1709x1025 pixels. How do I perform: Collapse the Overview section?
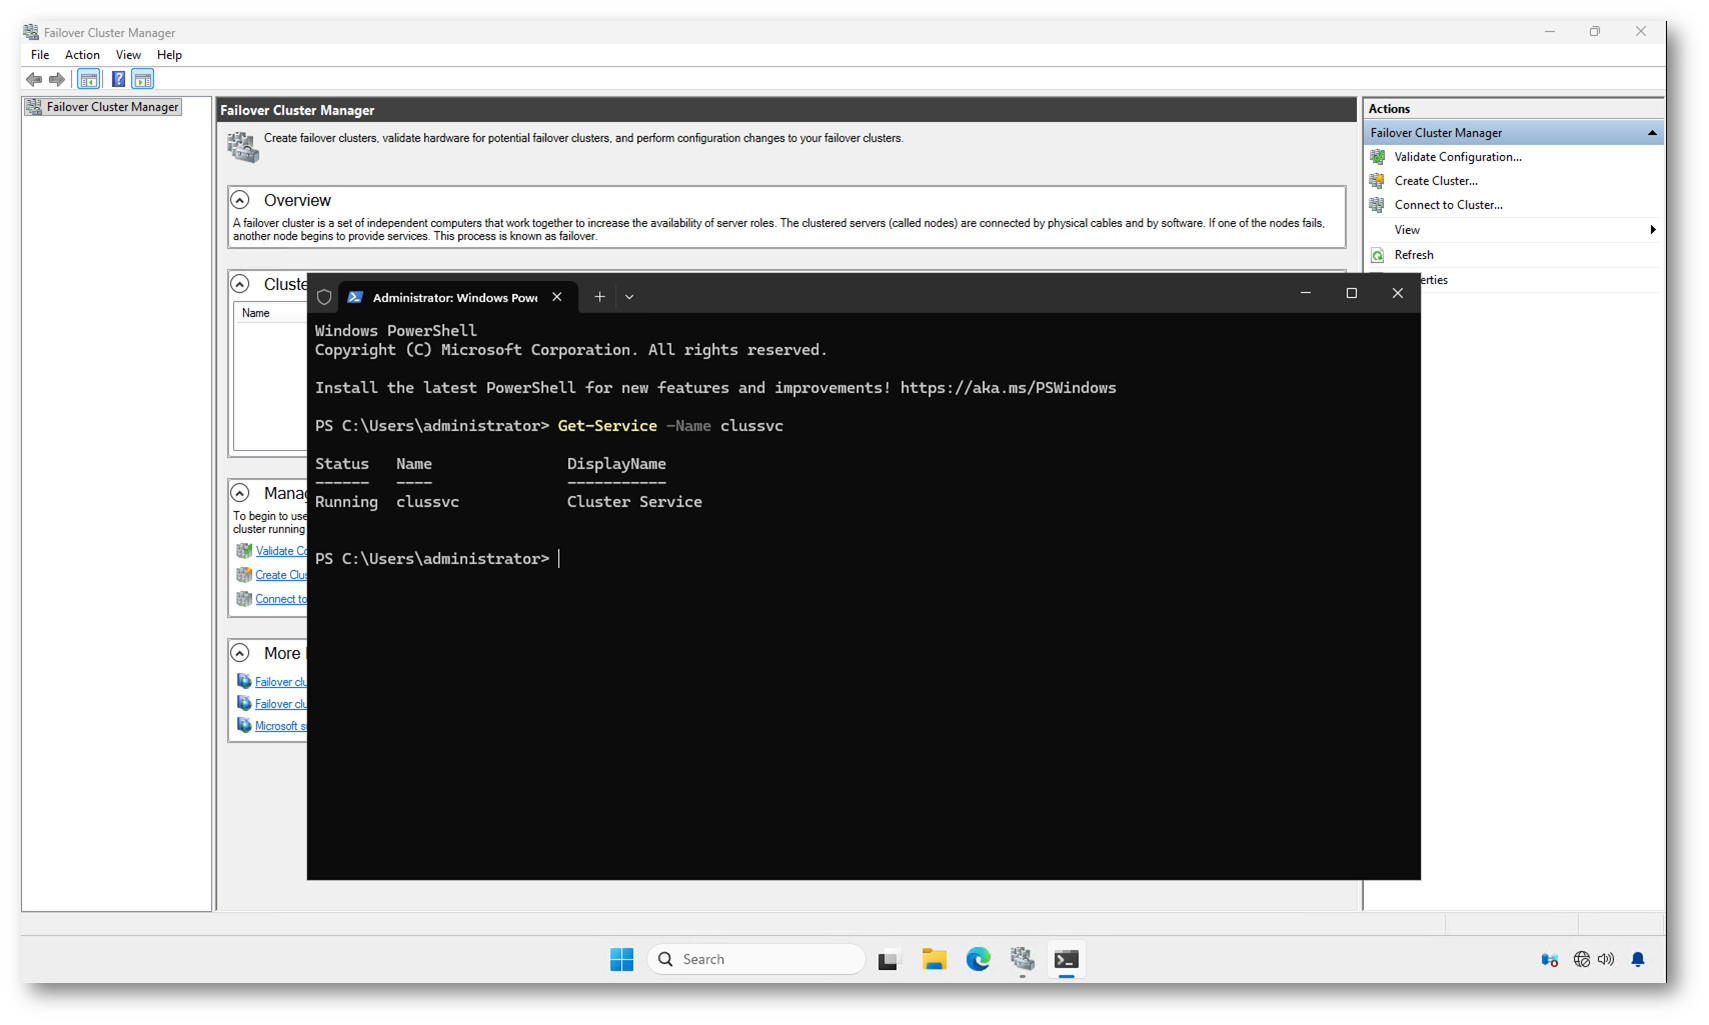pyautogui.click(x=240, y=200)
